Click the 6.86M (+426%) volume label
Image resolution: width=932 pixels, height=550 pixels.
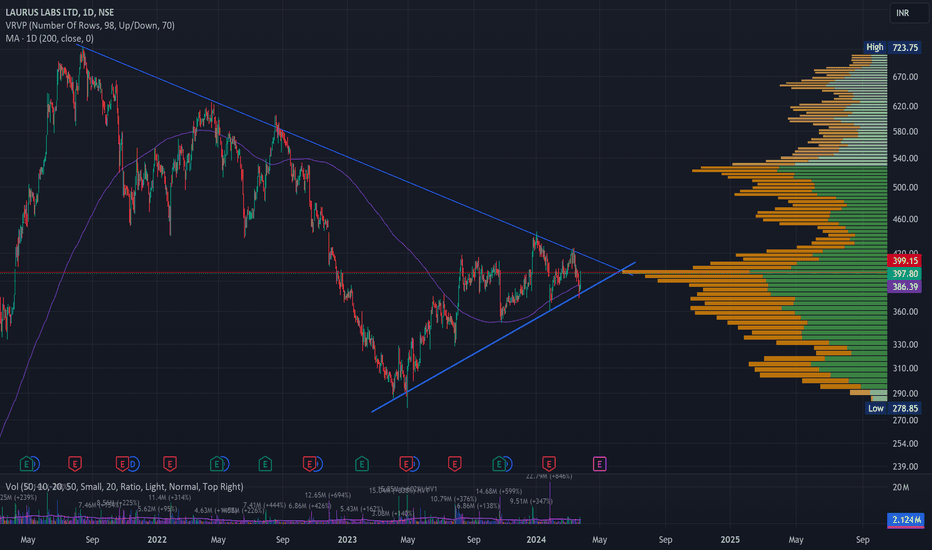310,505
